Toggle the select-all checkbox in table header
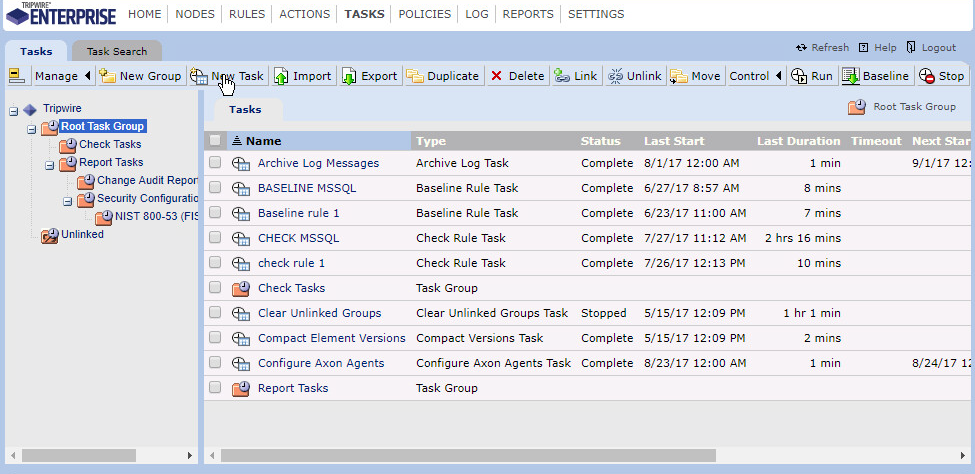Image resolution: width=975 pixels, height=474 pixels. click(215, 141)
